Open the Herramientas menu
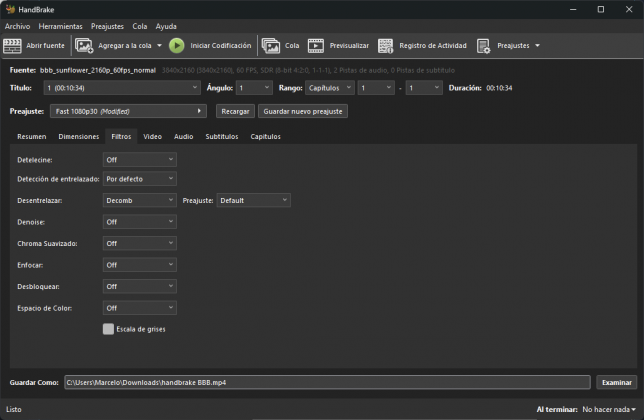 tap(61, 26)
